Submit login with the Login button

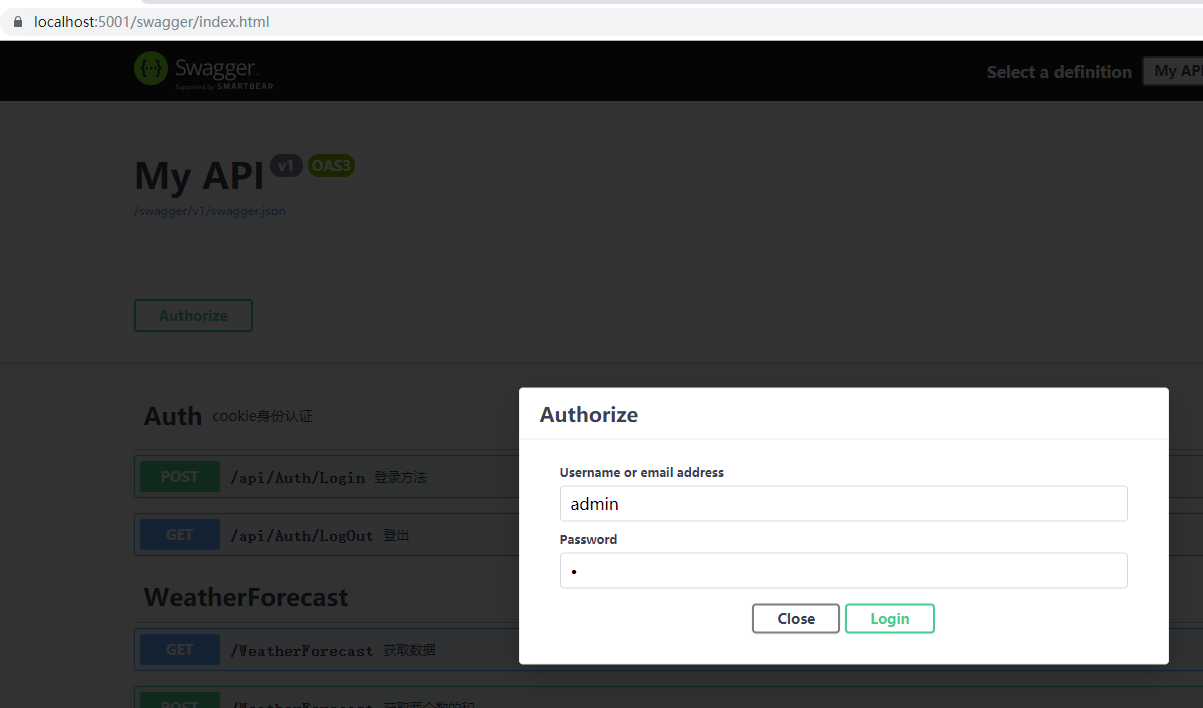click(889, 618)
